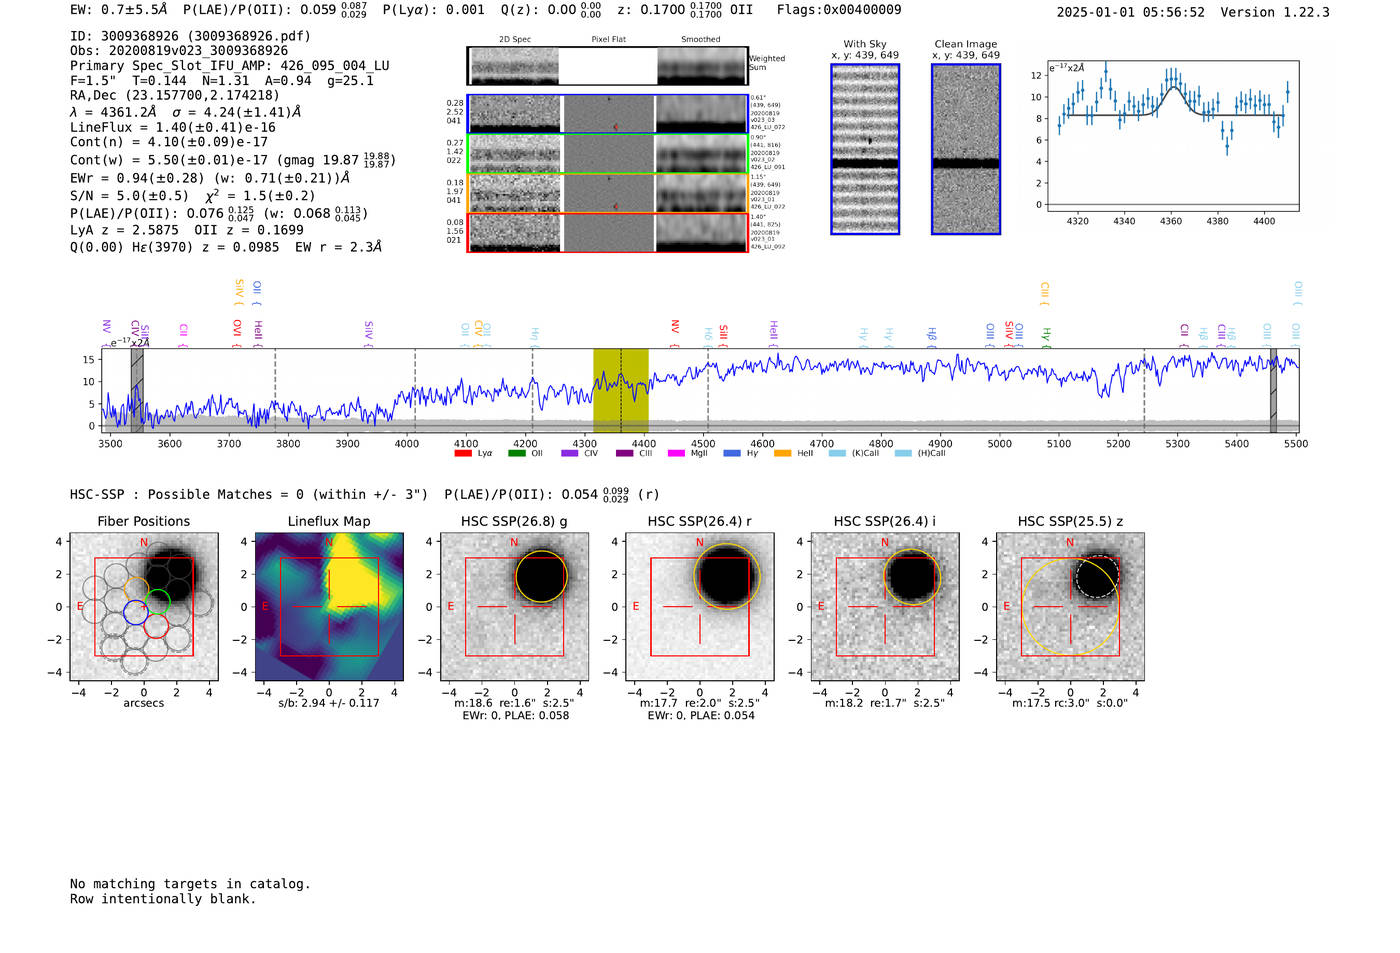Click the LineFlux = 1.40(±0.41)e-16 value
The image size is (1400, 953).
pyautogui.click(x=173, y=128)
